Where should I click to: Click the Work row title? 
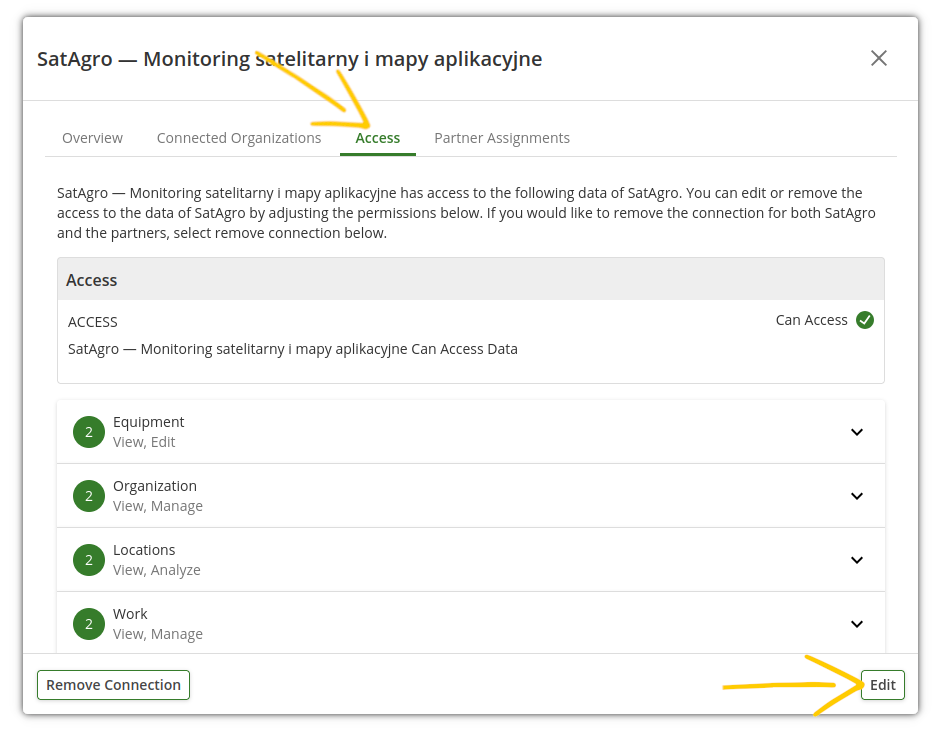coord(130,614)
